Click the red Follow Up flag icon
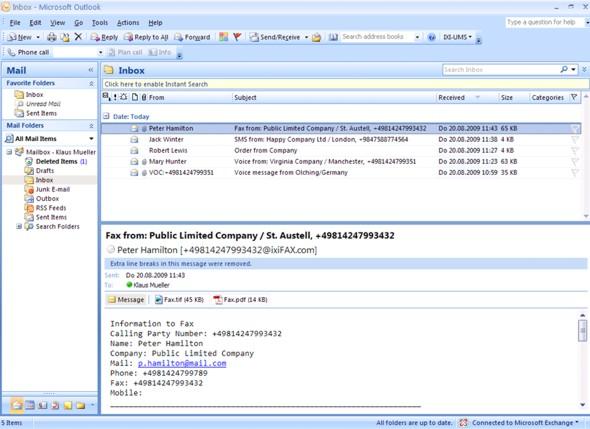 (x=237, y=37)
